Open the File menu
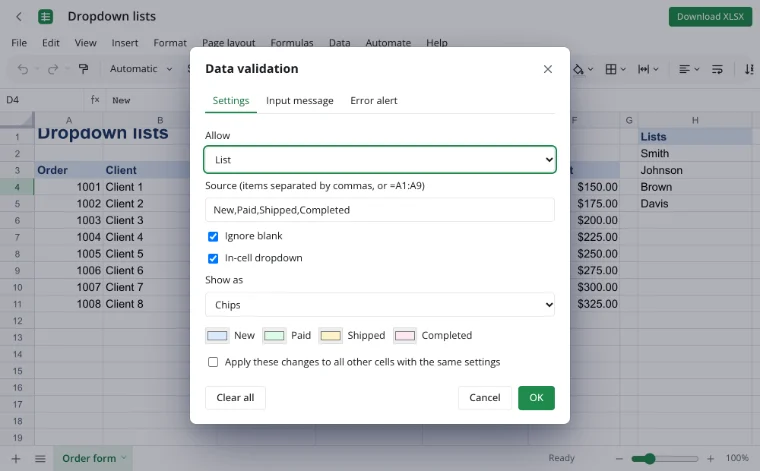 19,43
